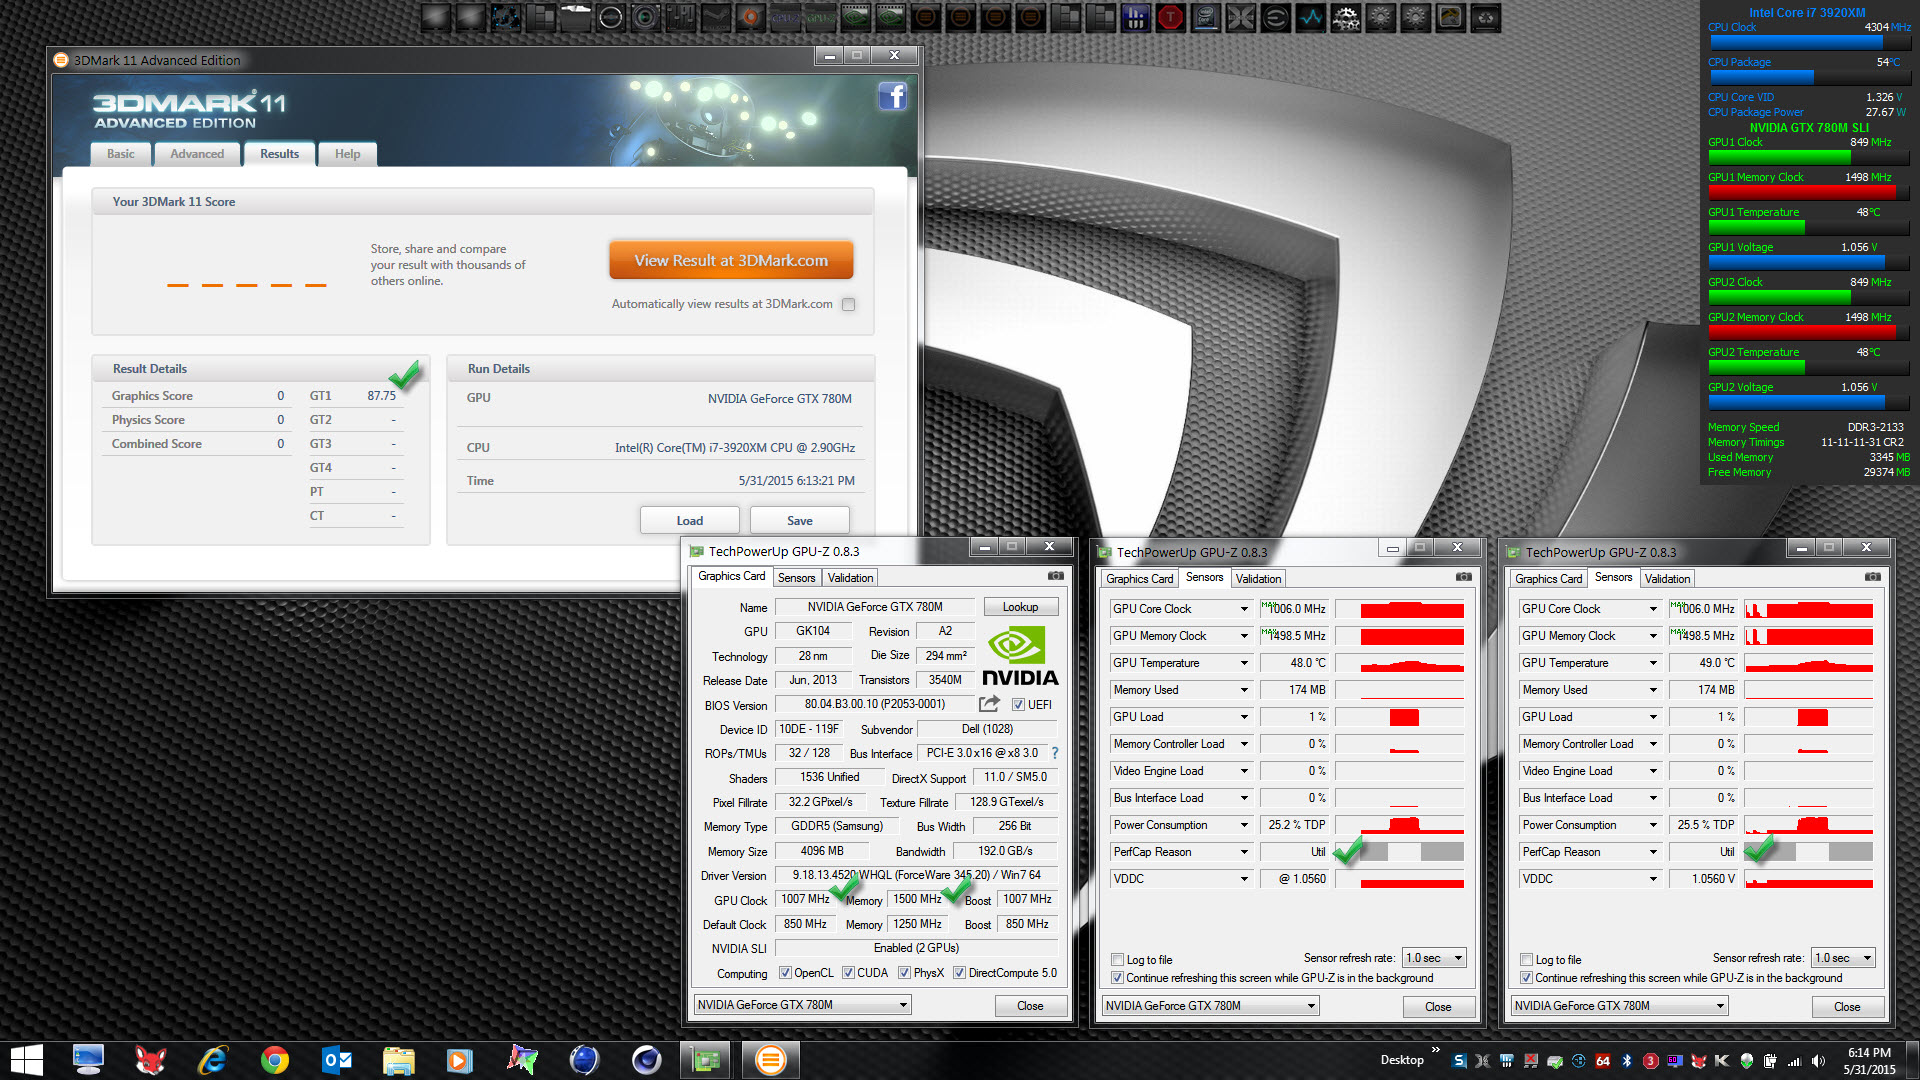Image resolution: width=1920 pixels, height=1080 pixels.
Task: Click the volume icon in the system tray
Action: pos(1819,1061)
